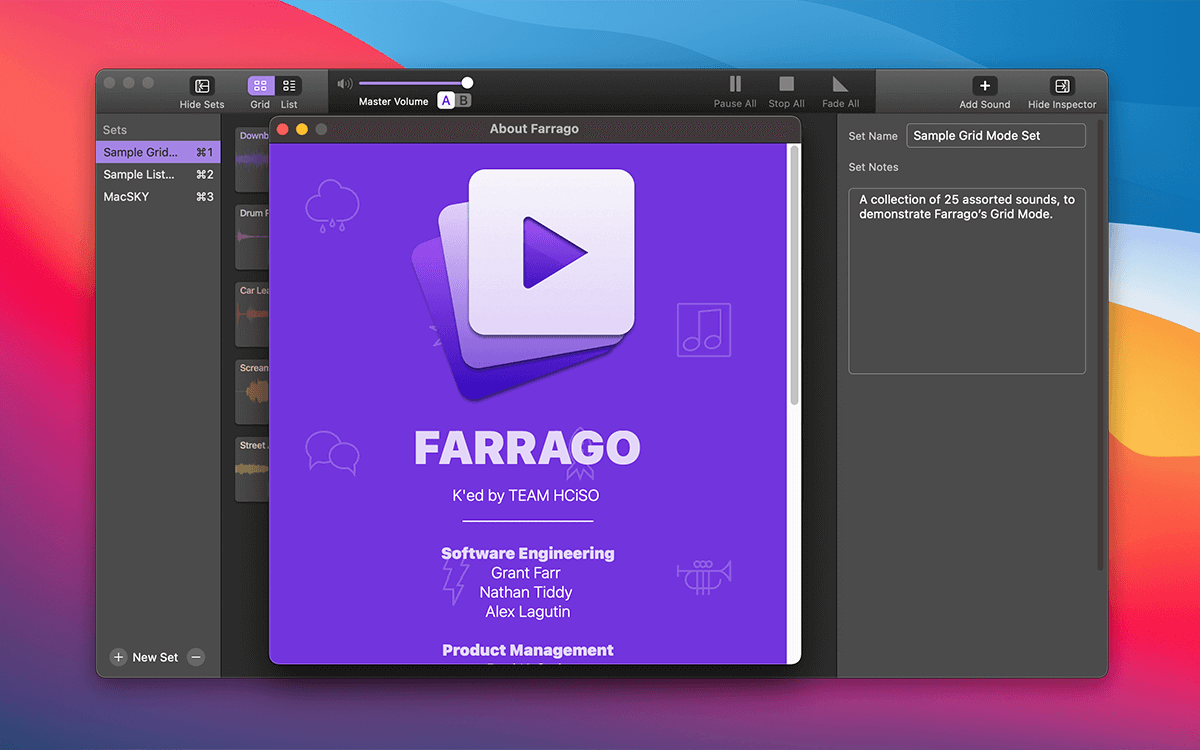The height and width of the screenshot is (750, 1200).
Task: Click the Drum sound tile in grid
Action: (x=252, y=236)
